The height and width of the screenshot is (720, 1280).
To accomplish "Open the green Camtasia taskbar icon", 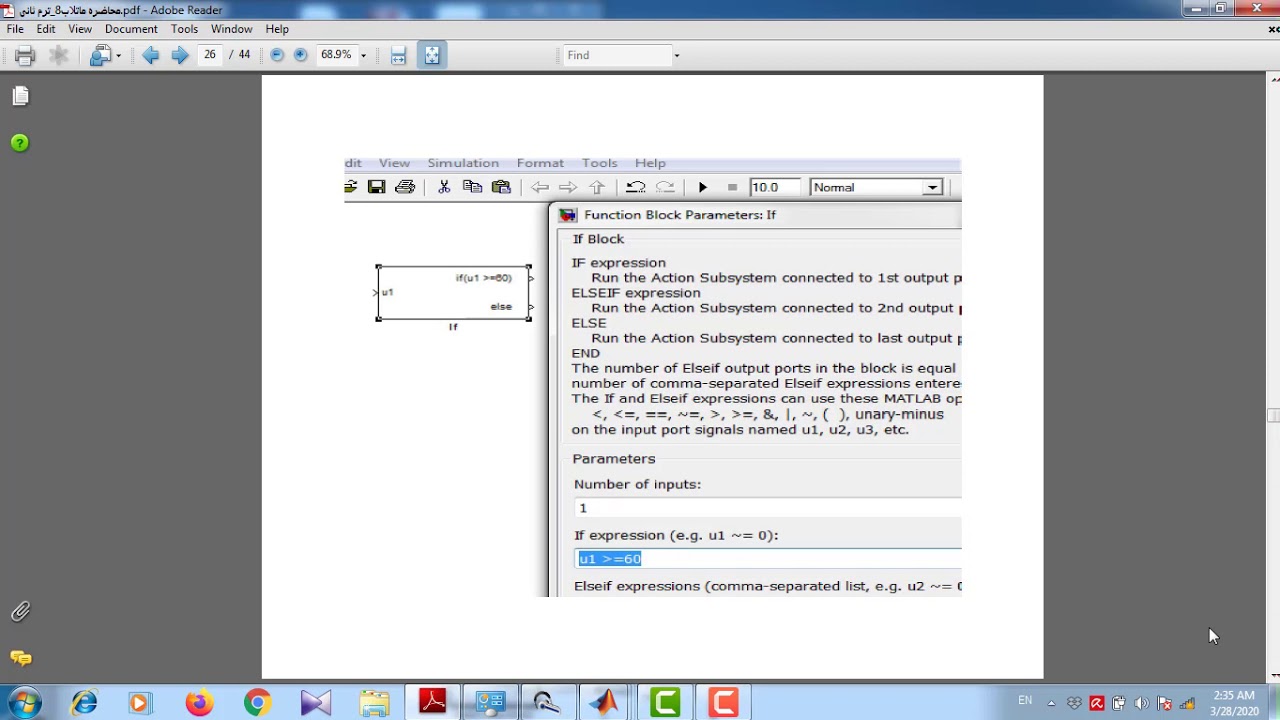I will tap(664, 703).
